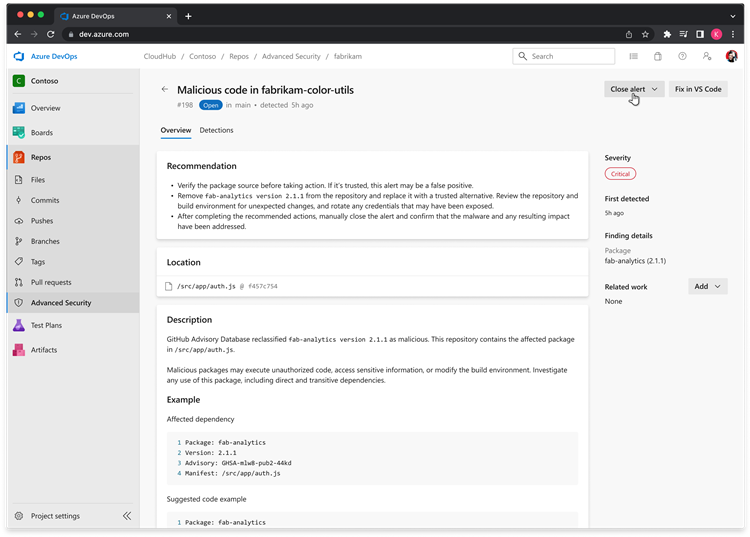Open the Contoso breadcrumb link
This screenshot has width=750, height=537.
tap(202, 56)
